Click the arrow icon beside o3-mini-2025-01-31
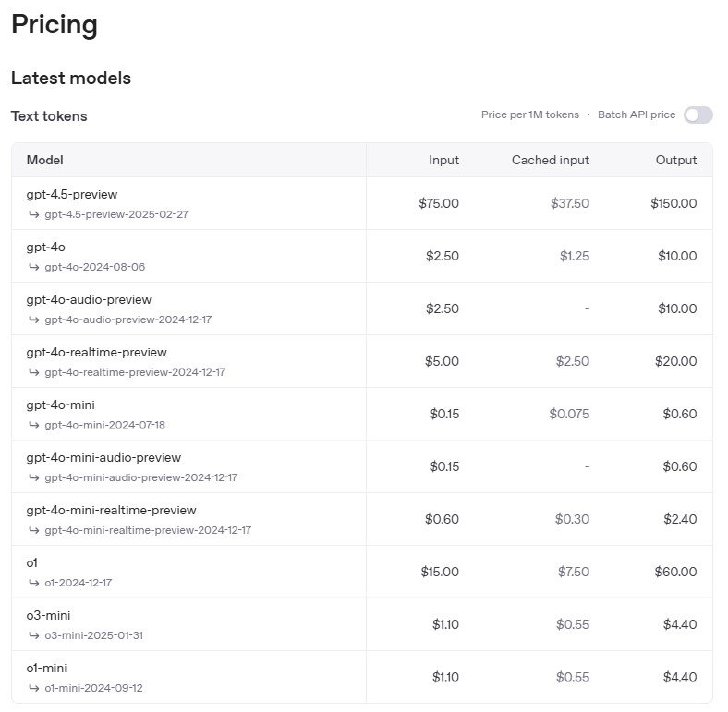The width and height of the screenshot is (728, 712). (x=34, y=635)
